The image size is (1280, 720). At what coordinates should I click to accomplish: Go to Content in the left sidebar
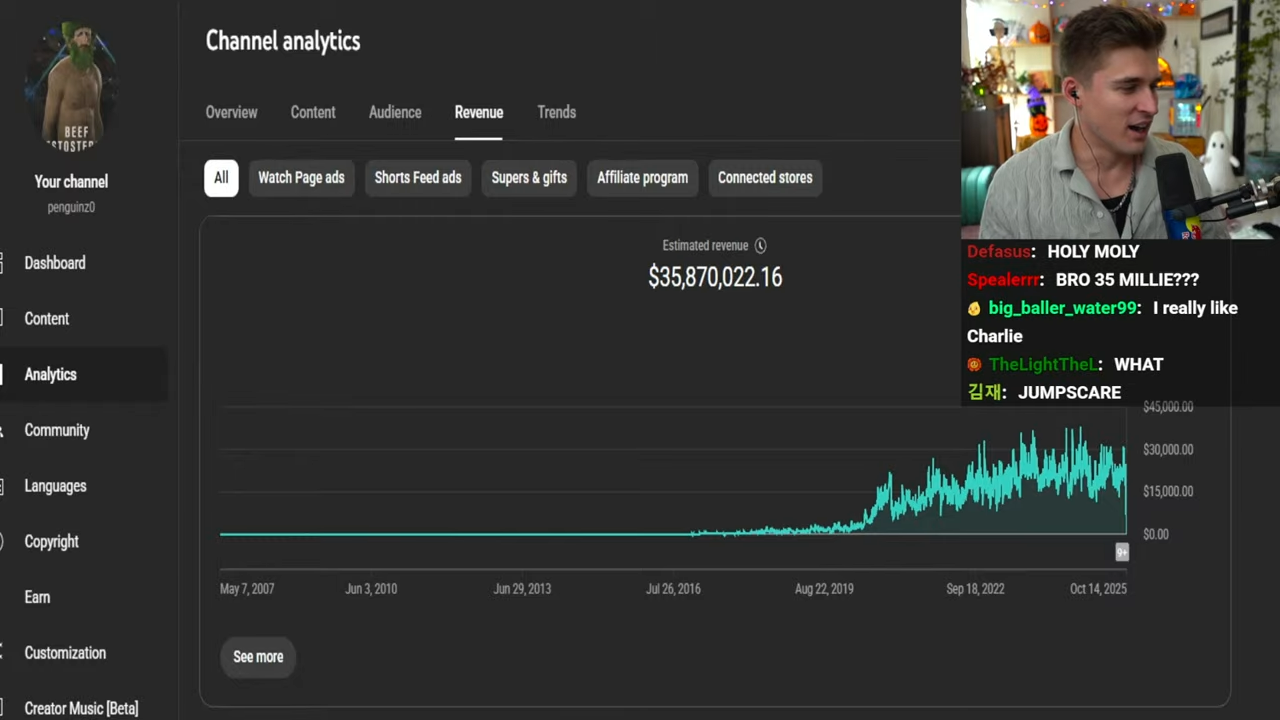[x=47, y=319]
